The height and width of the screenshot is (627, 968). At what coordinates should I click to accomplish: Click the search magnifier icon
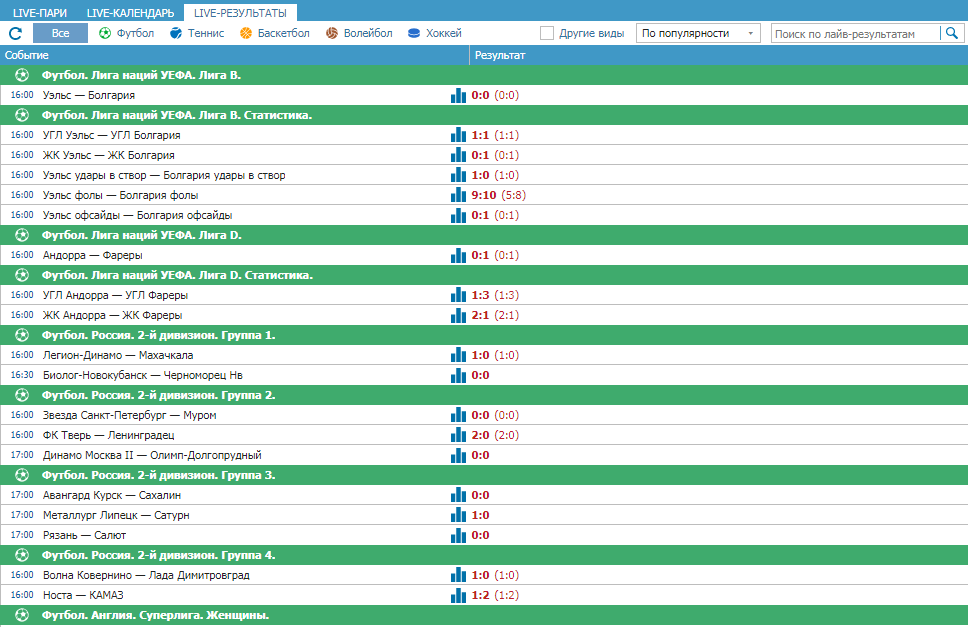coord(951,33)
